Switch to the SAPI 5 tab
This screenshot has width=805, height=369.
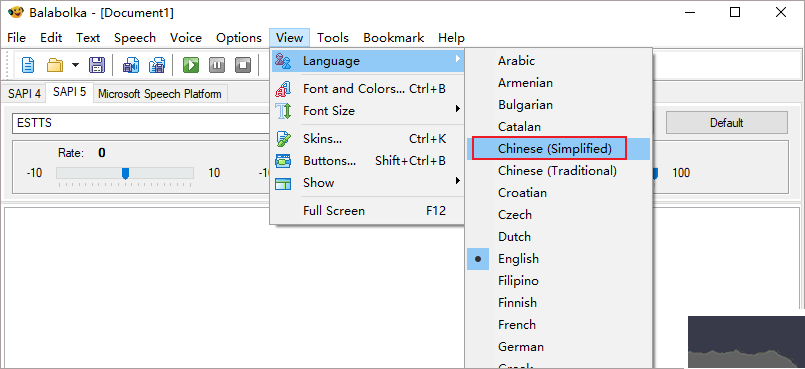pos(70,92)
